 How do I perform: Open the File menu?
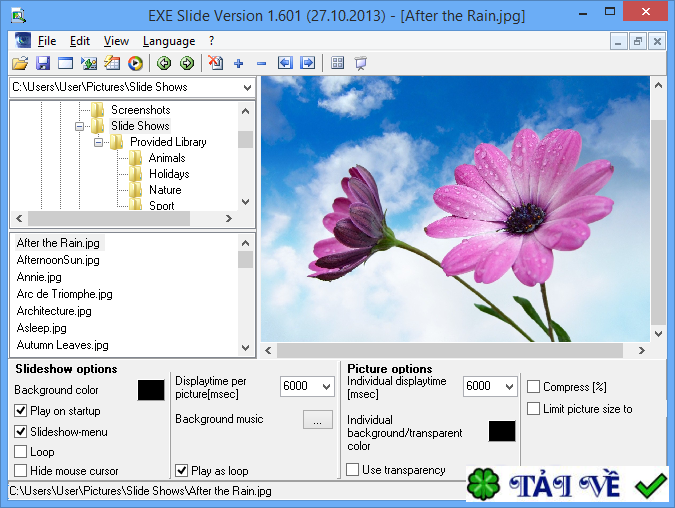click(x=47, y=41)
